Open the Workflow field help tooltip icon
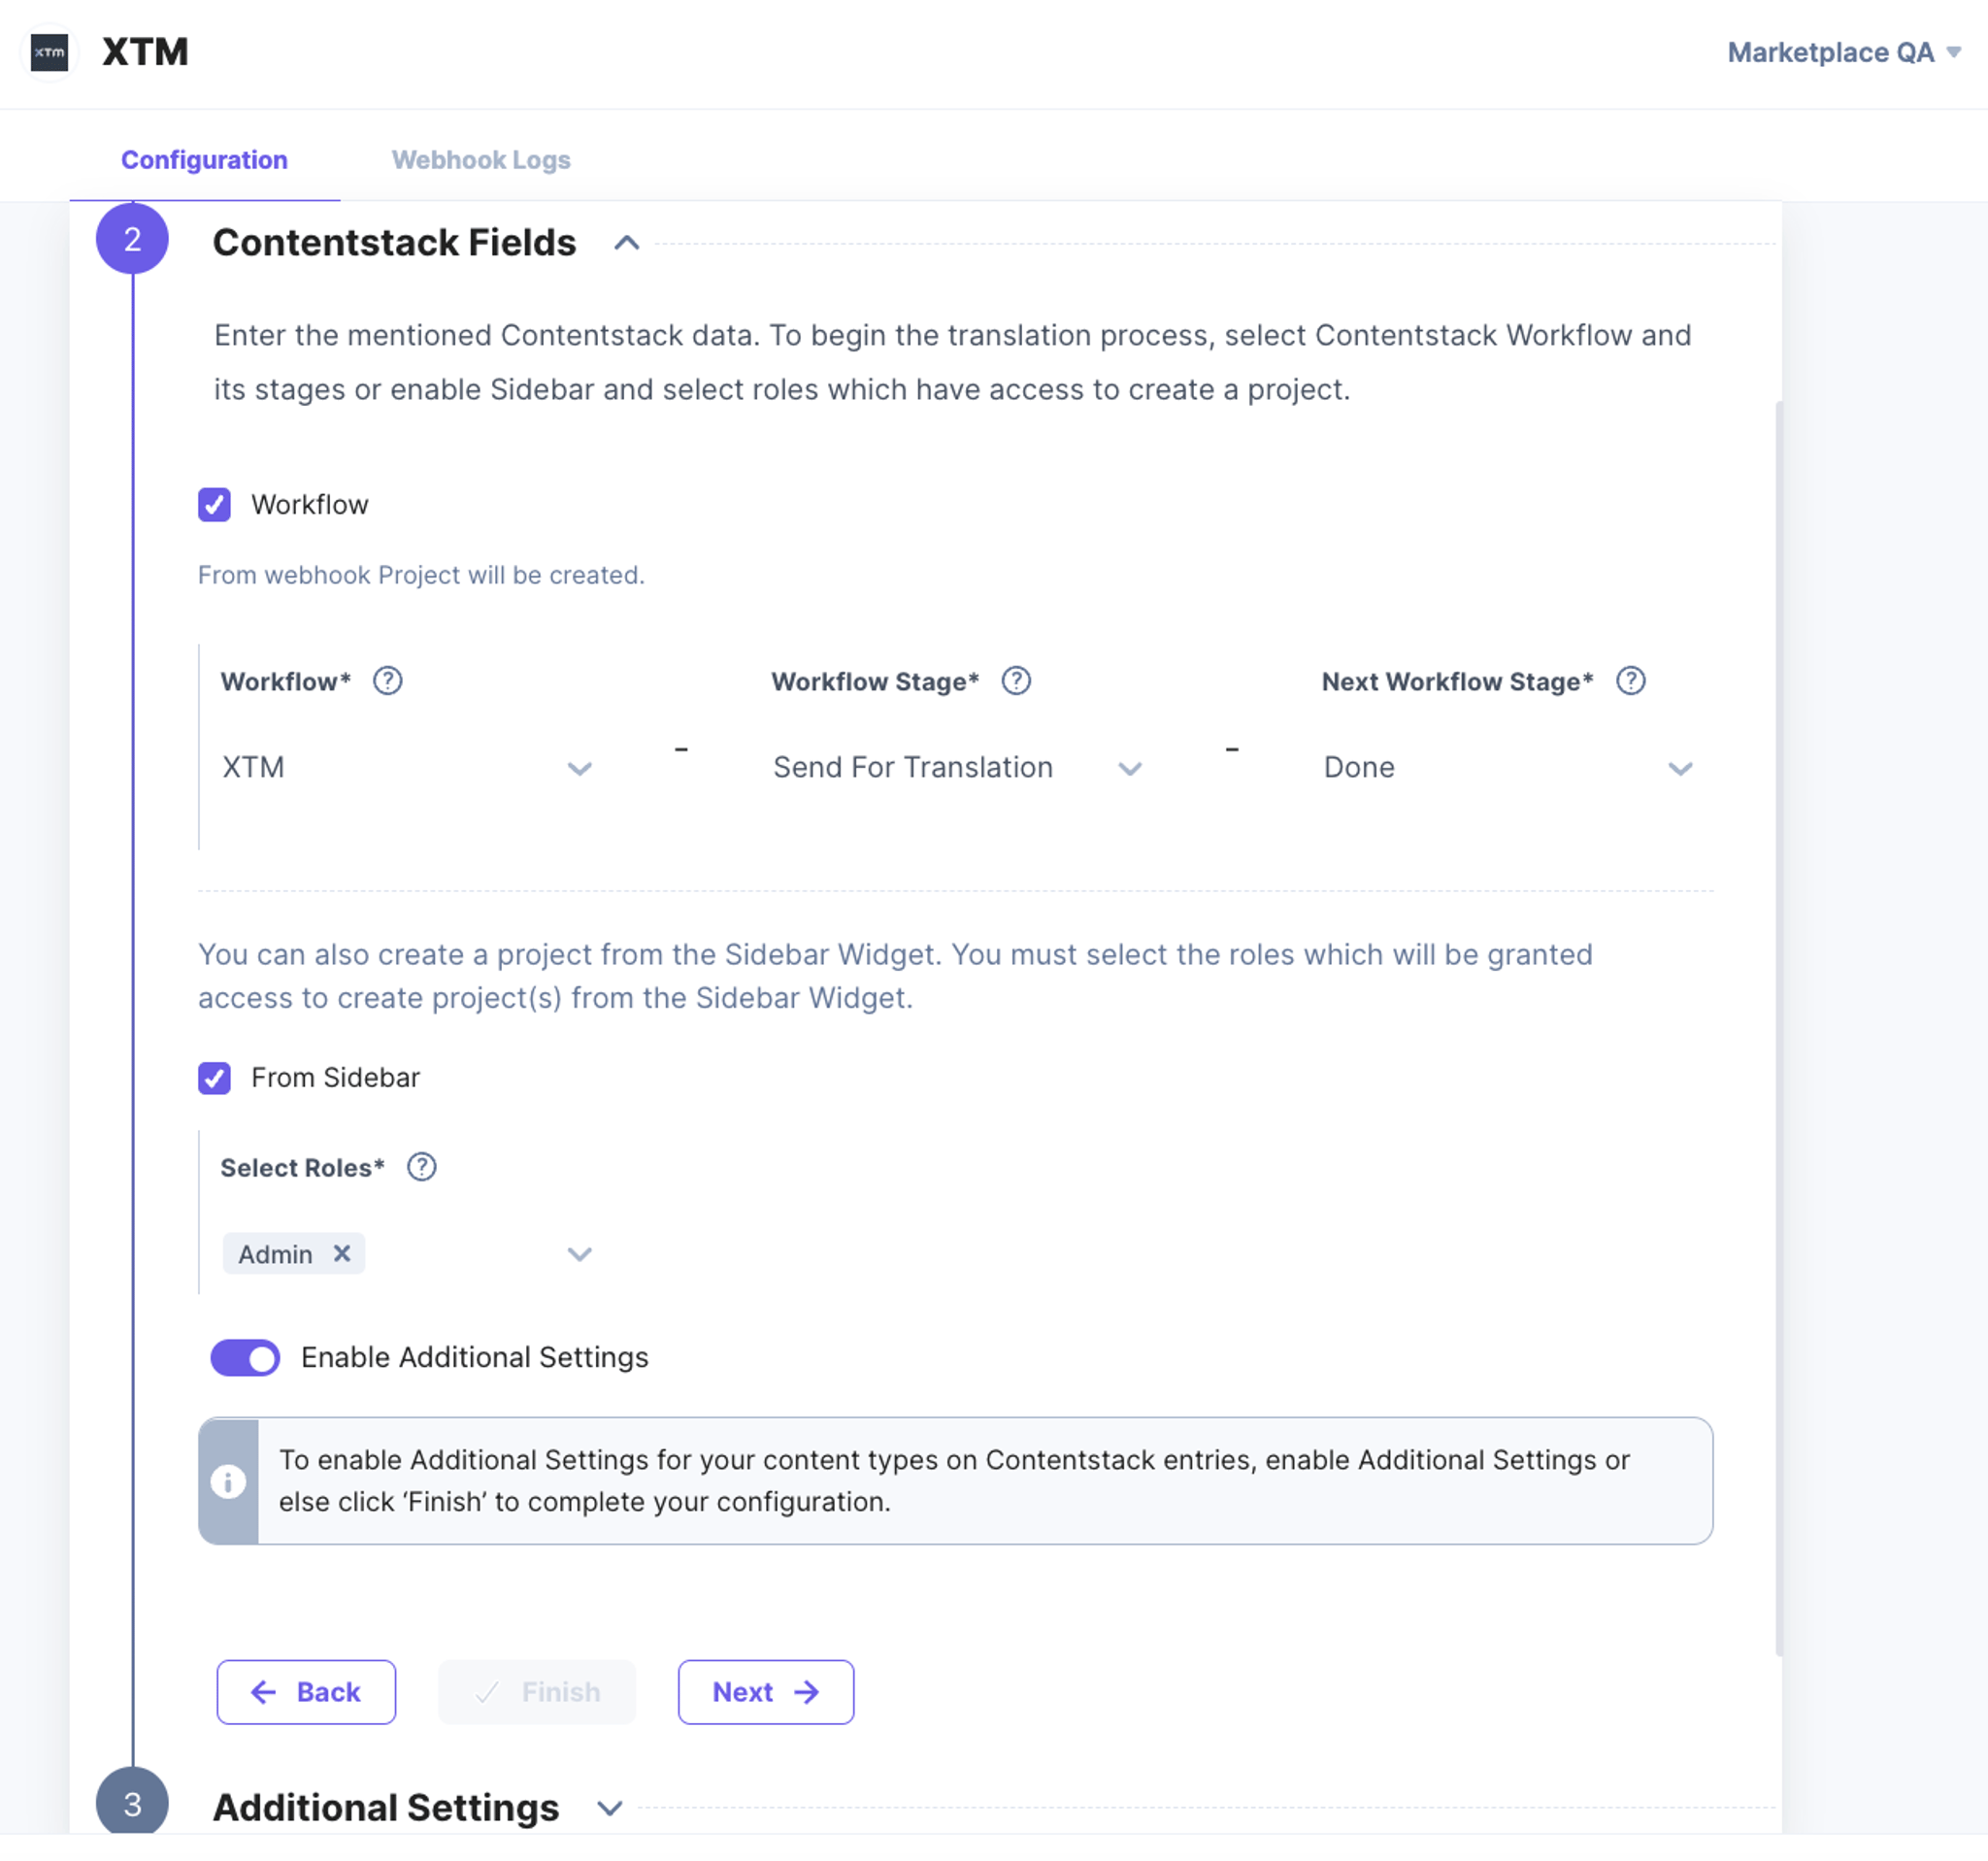The width and height of the screenshot is (1988, 1861). click(388, 681)
